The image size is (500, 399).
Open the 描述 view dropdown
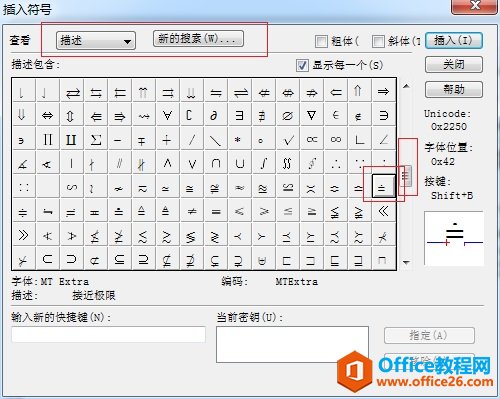[96, 41]
